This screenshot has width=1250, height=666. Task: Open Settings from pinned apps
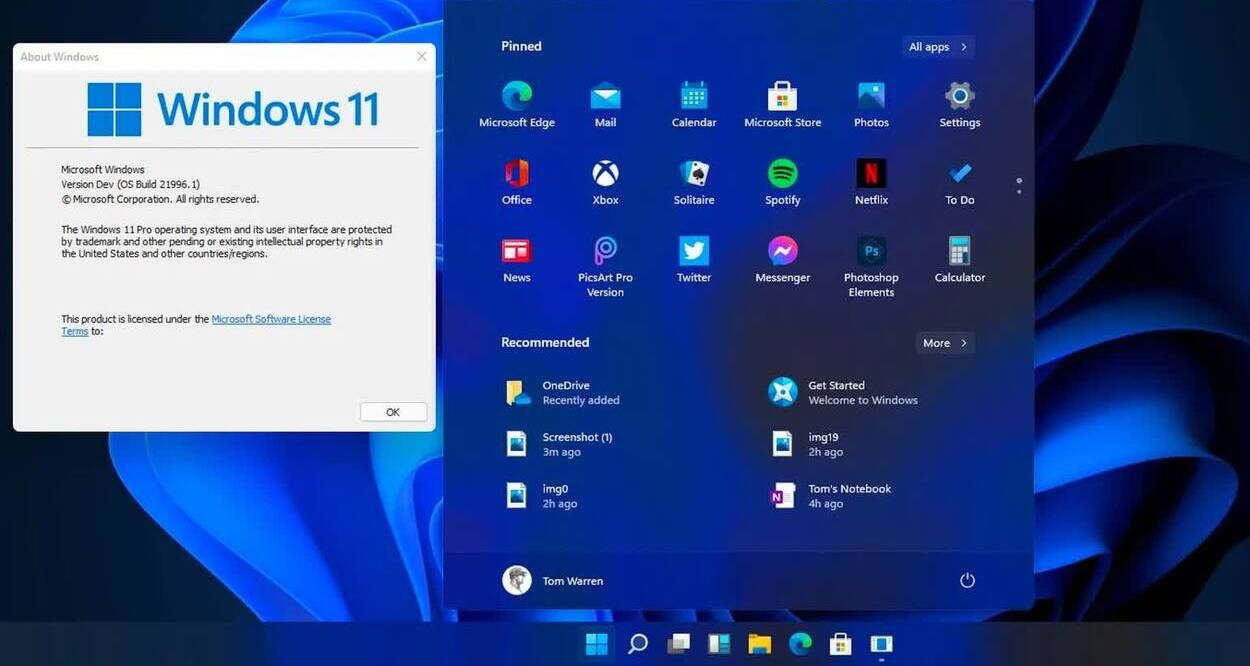click(x=960, y=105)
